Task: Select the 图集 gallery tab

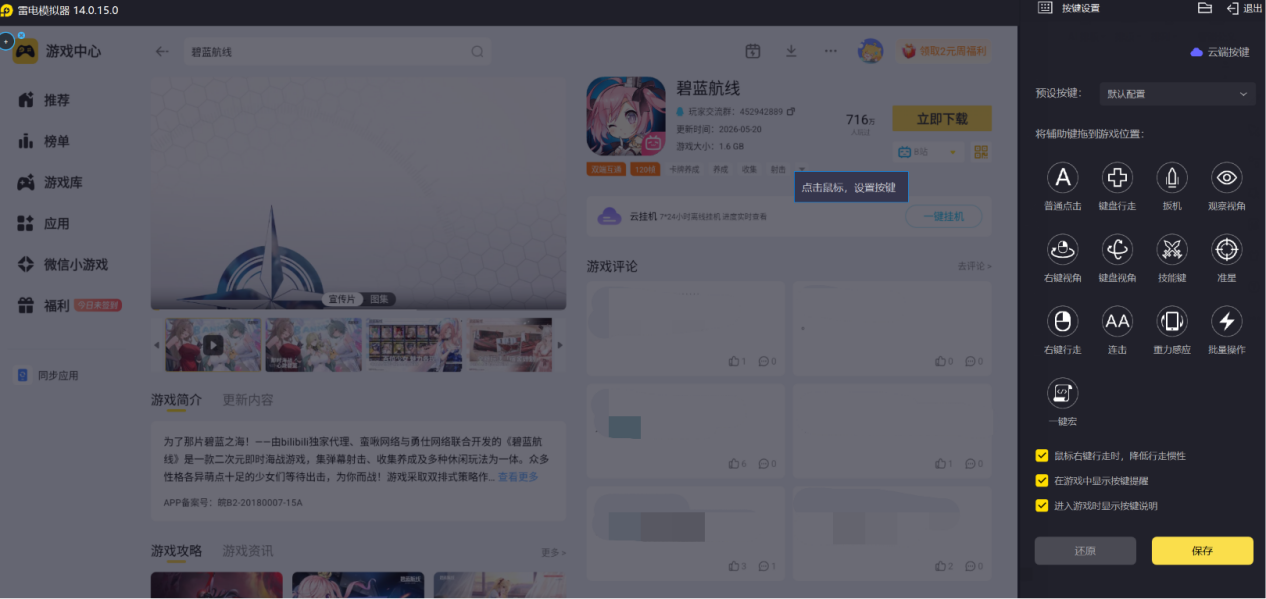Action: click(x=379, y=299)
